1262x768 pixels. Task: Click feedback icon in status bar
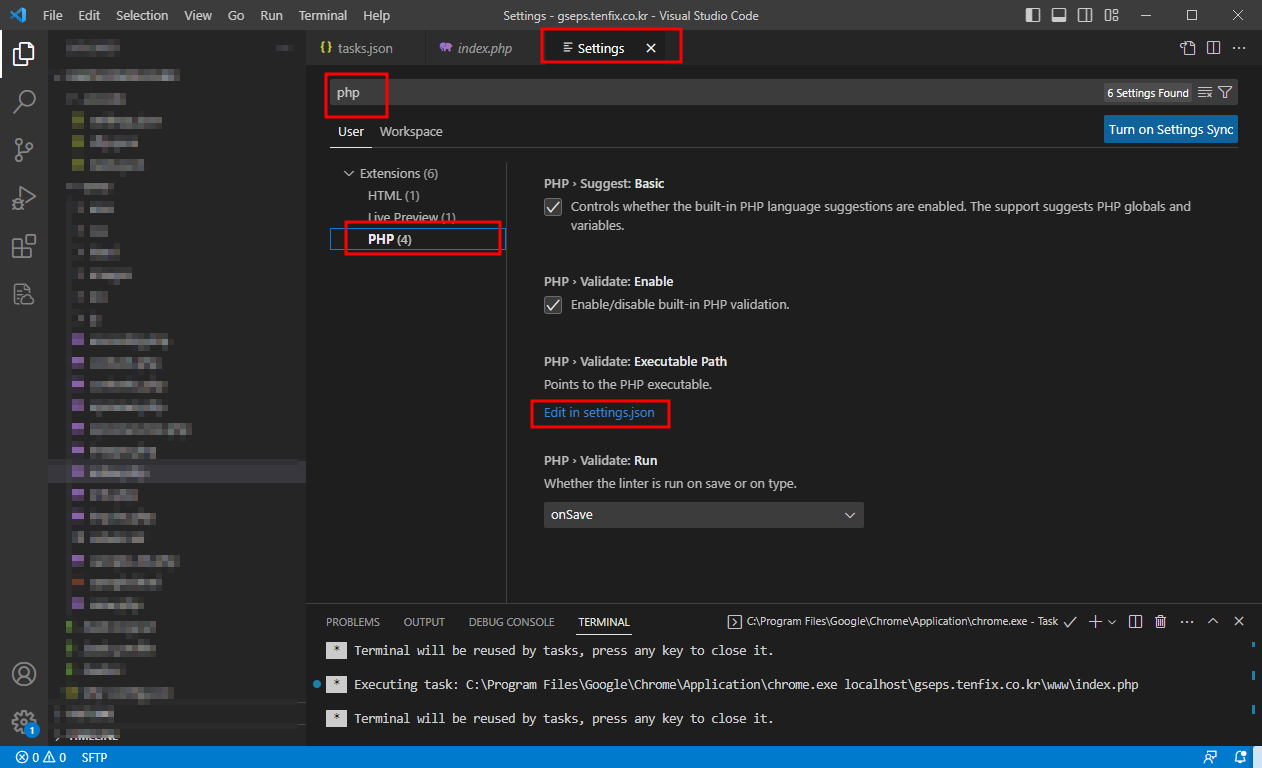coord(1211,757)
